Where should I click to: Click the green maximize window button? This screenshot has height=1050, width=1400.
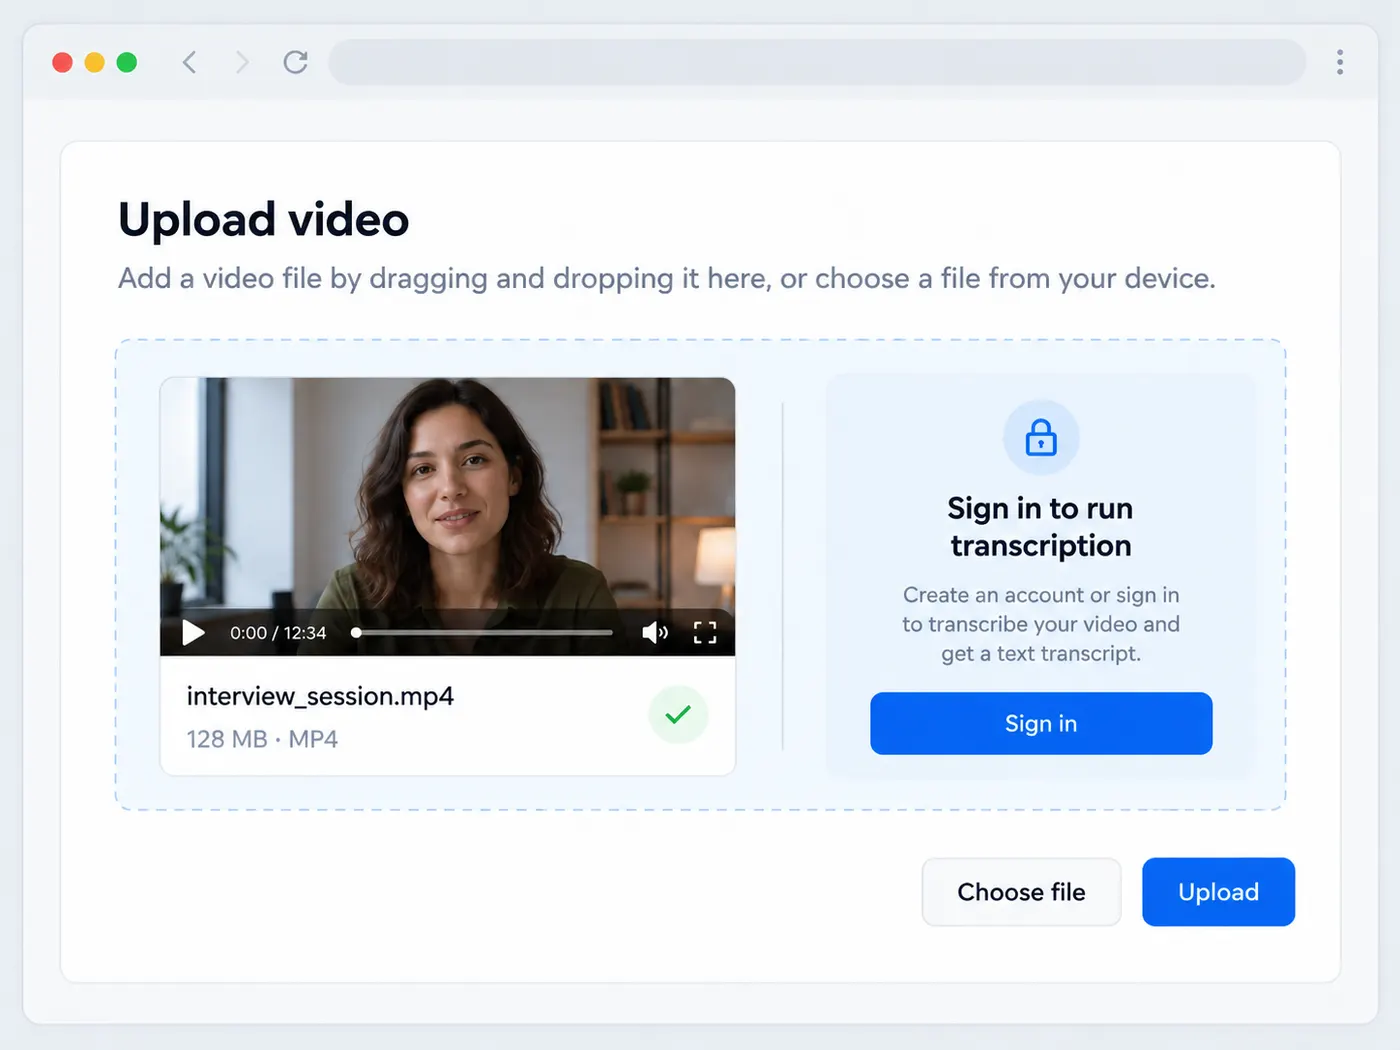127,62
